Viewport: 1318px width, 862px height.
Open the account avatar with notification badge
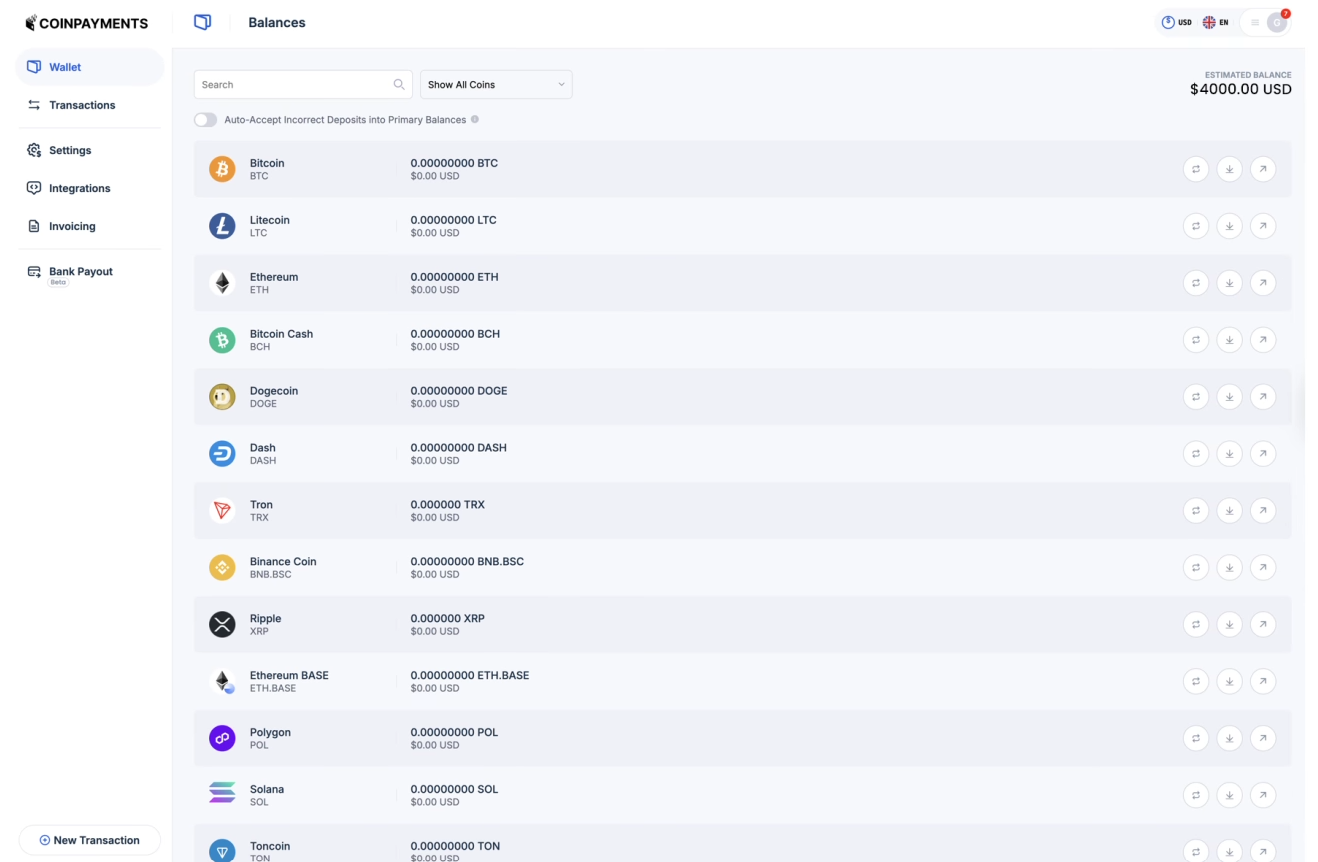[1277, 22]
